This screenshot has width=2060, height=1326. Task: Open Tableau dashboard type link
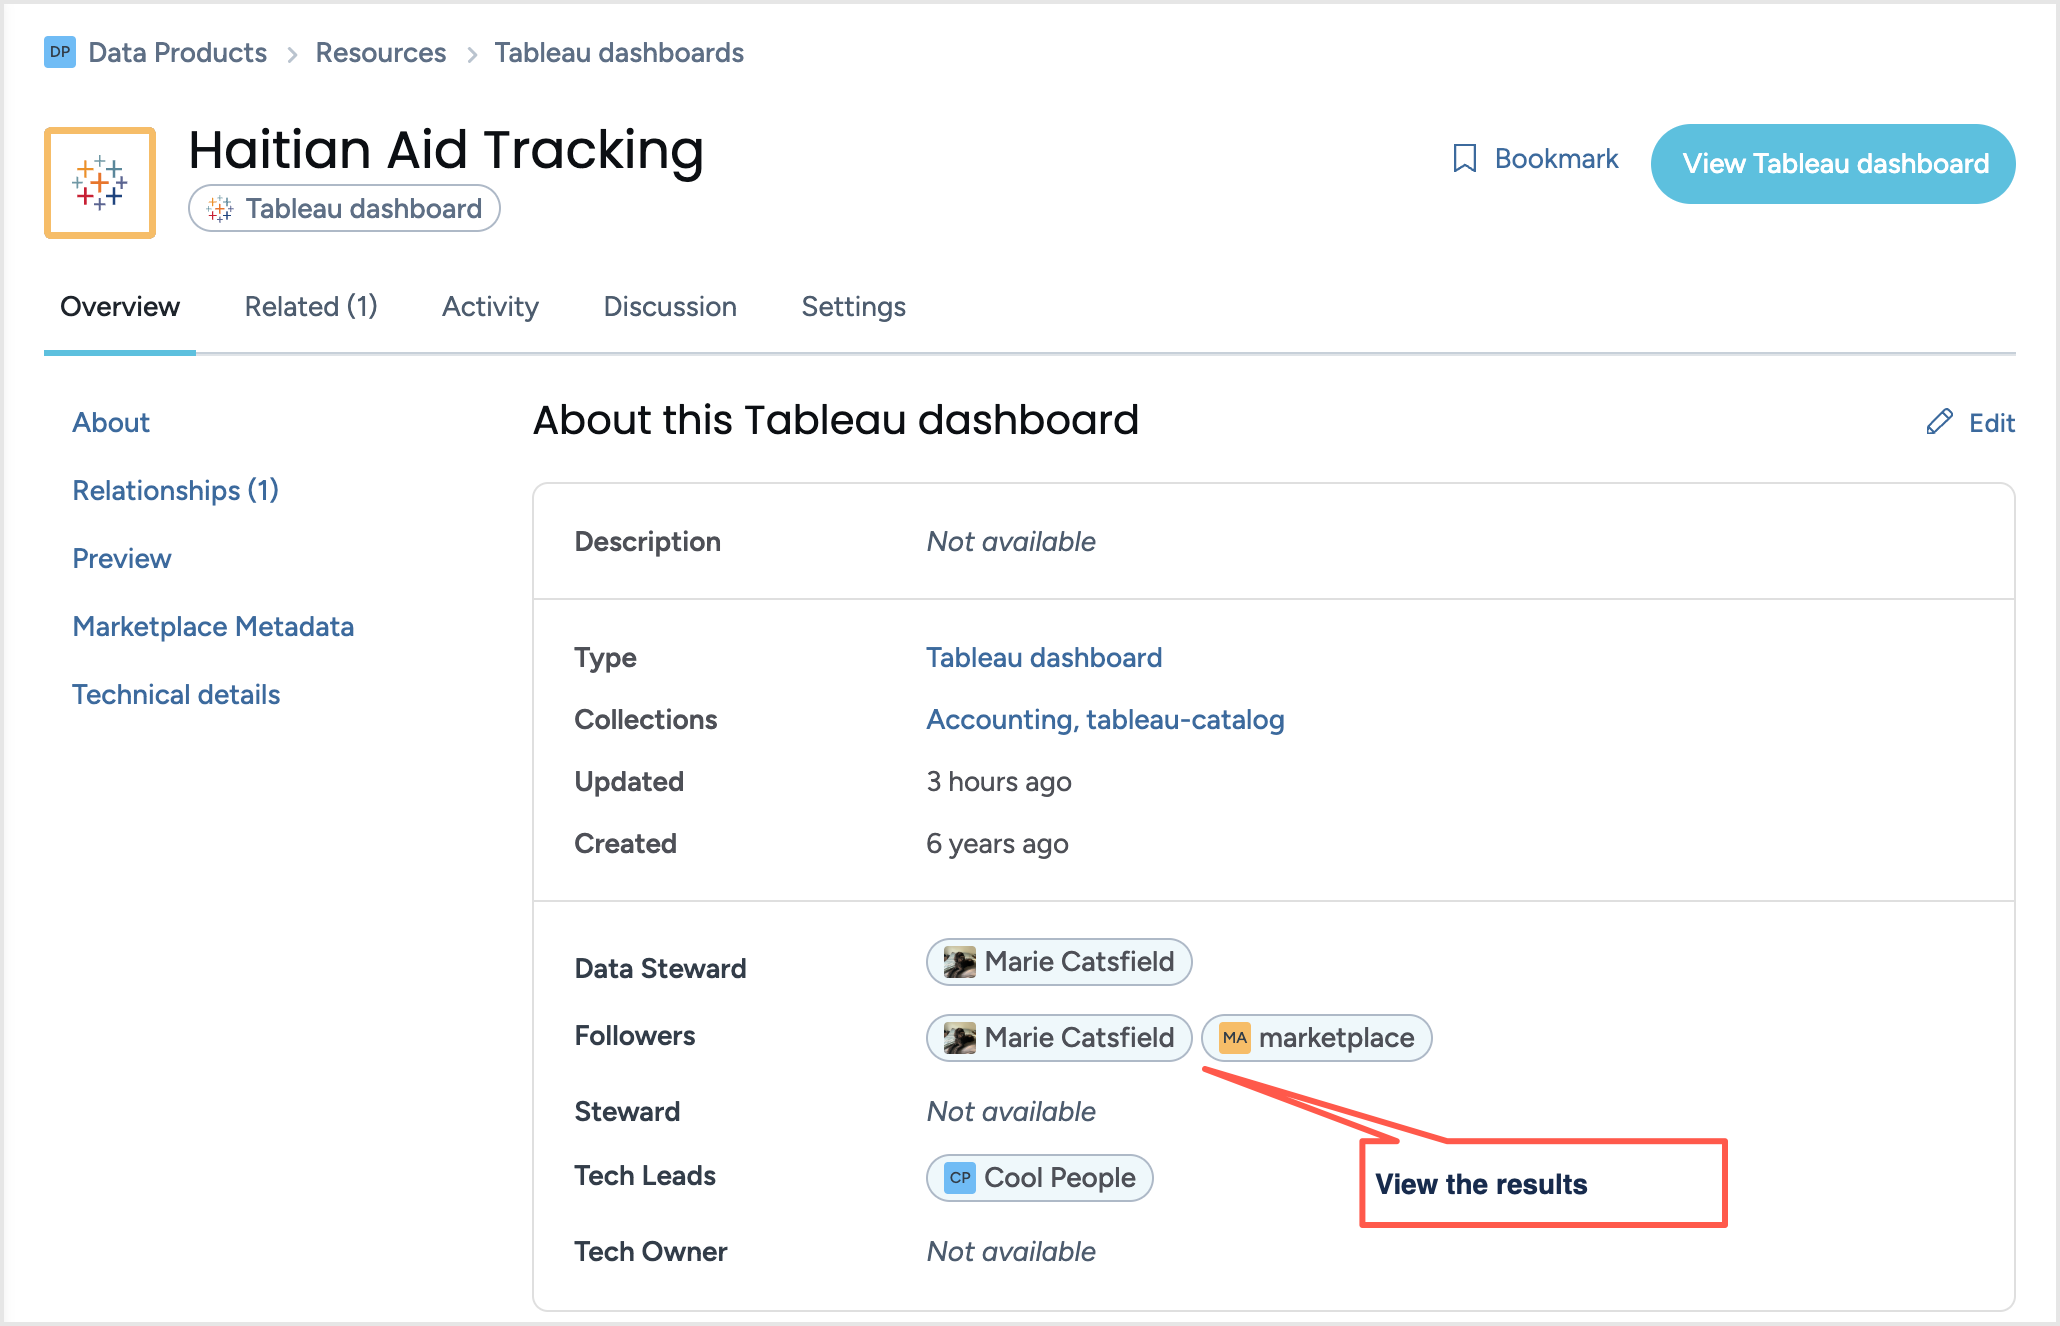pos(1044,657)
